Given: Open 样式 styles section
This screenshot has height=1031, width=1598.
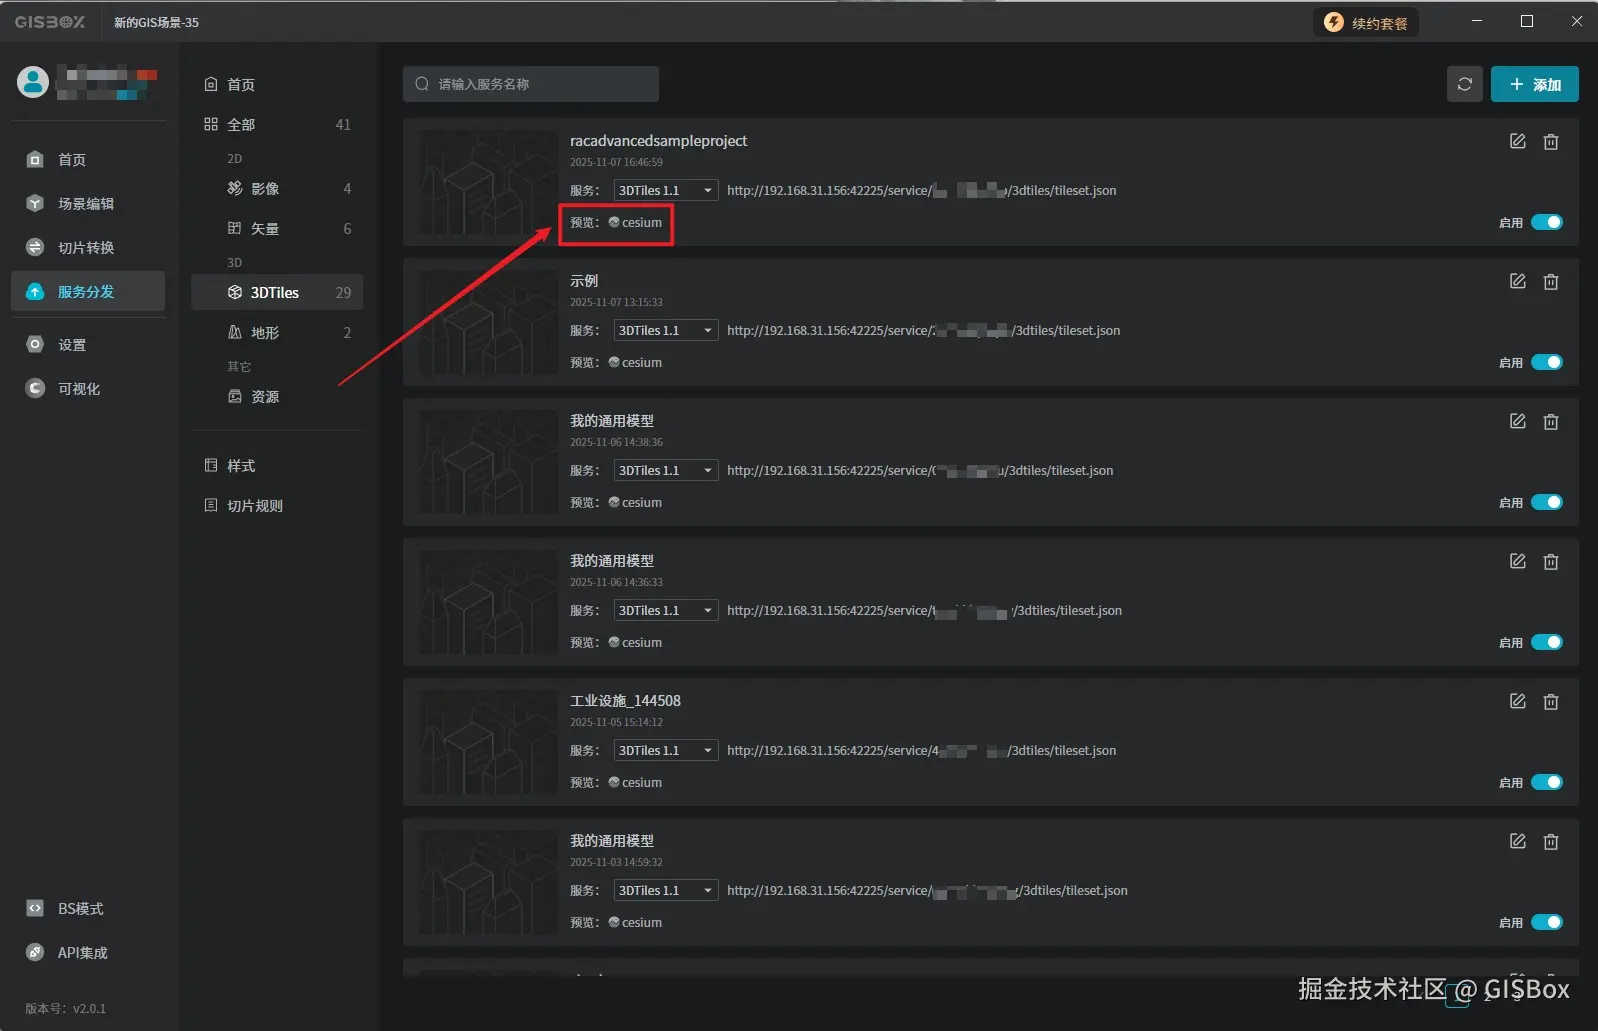Looking at the screenshot, I should pos(277,465).
